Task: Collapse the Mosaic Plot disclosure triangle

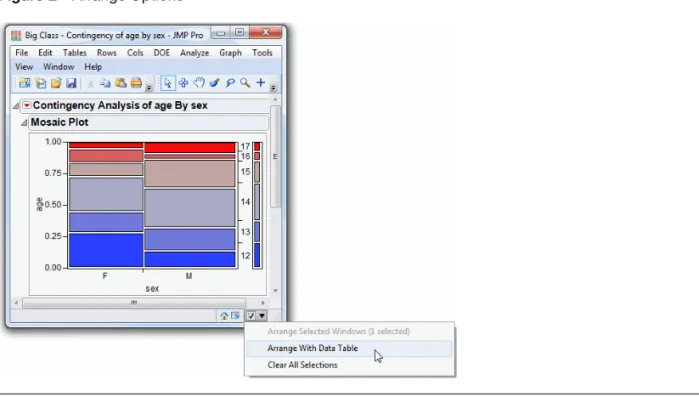Action: tap(24, 123)
